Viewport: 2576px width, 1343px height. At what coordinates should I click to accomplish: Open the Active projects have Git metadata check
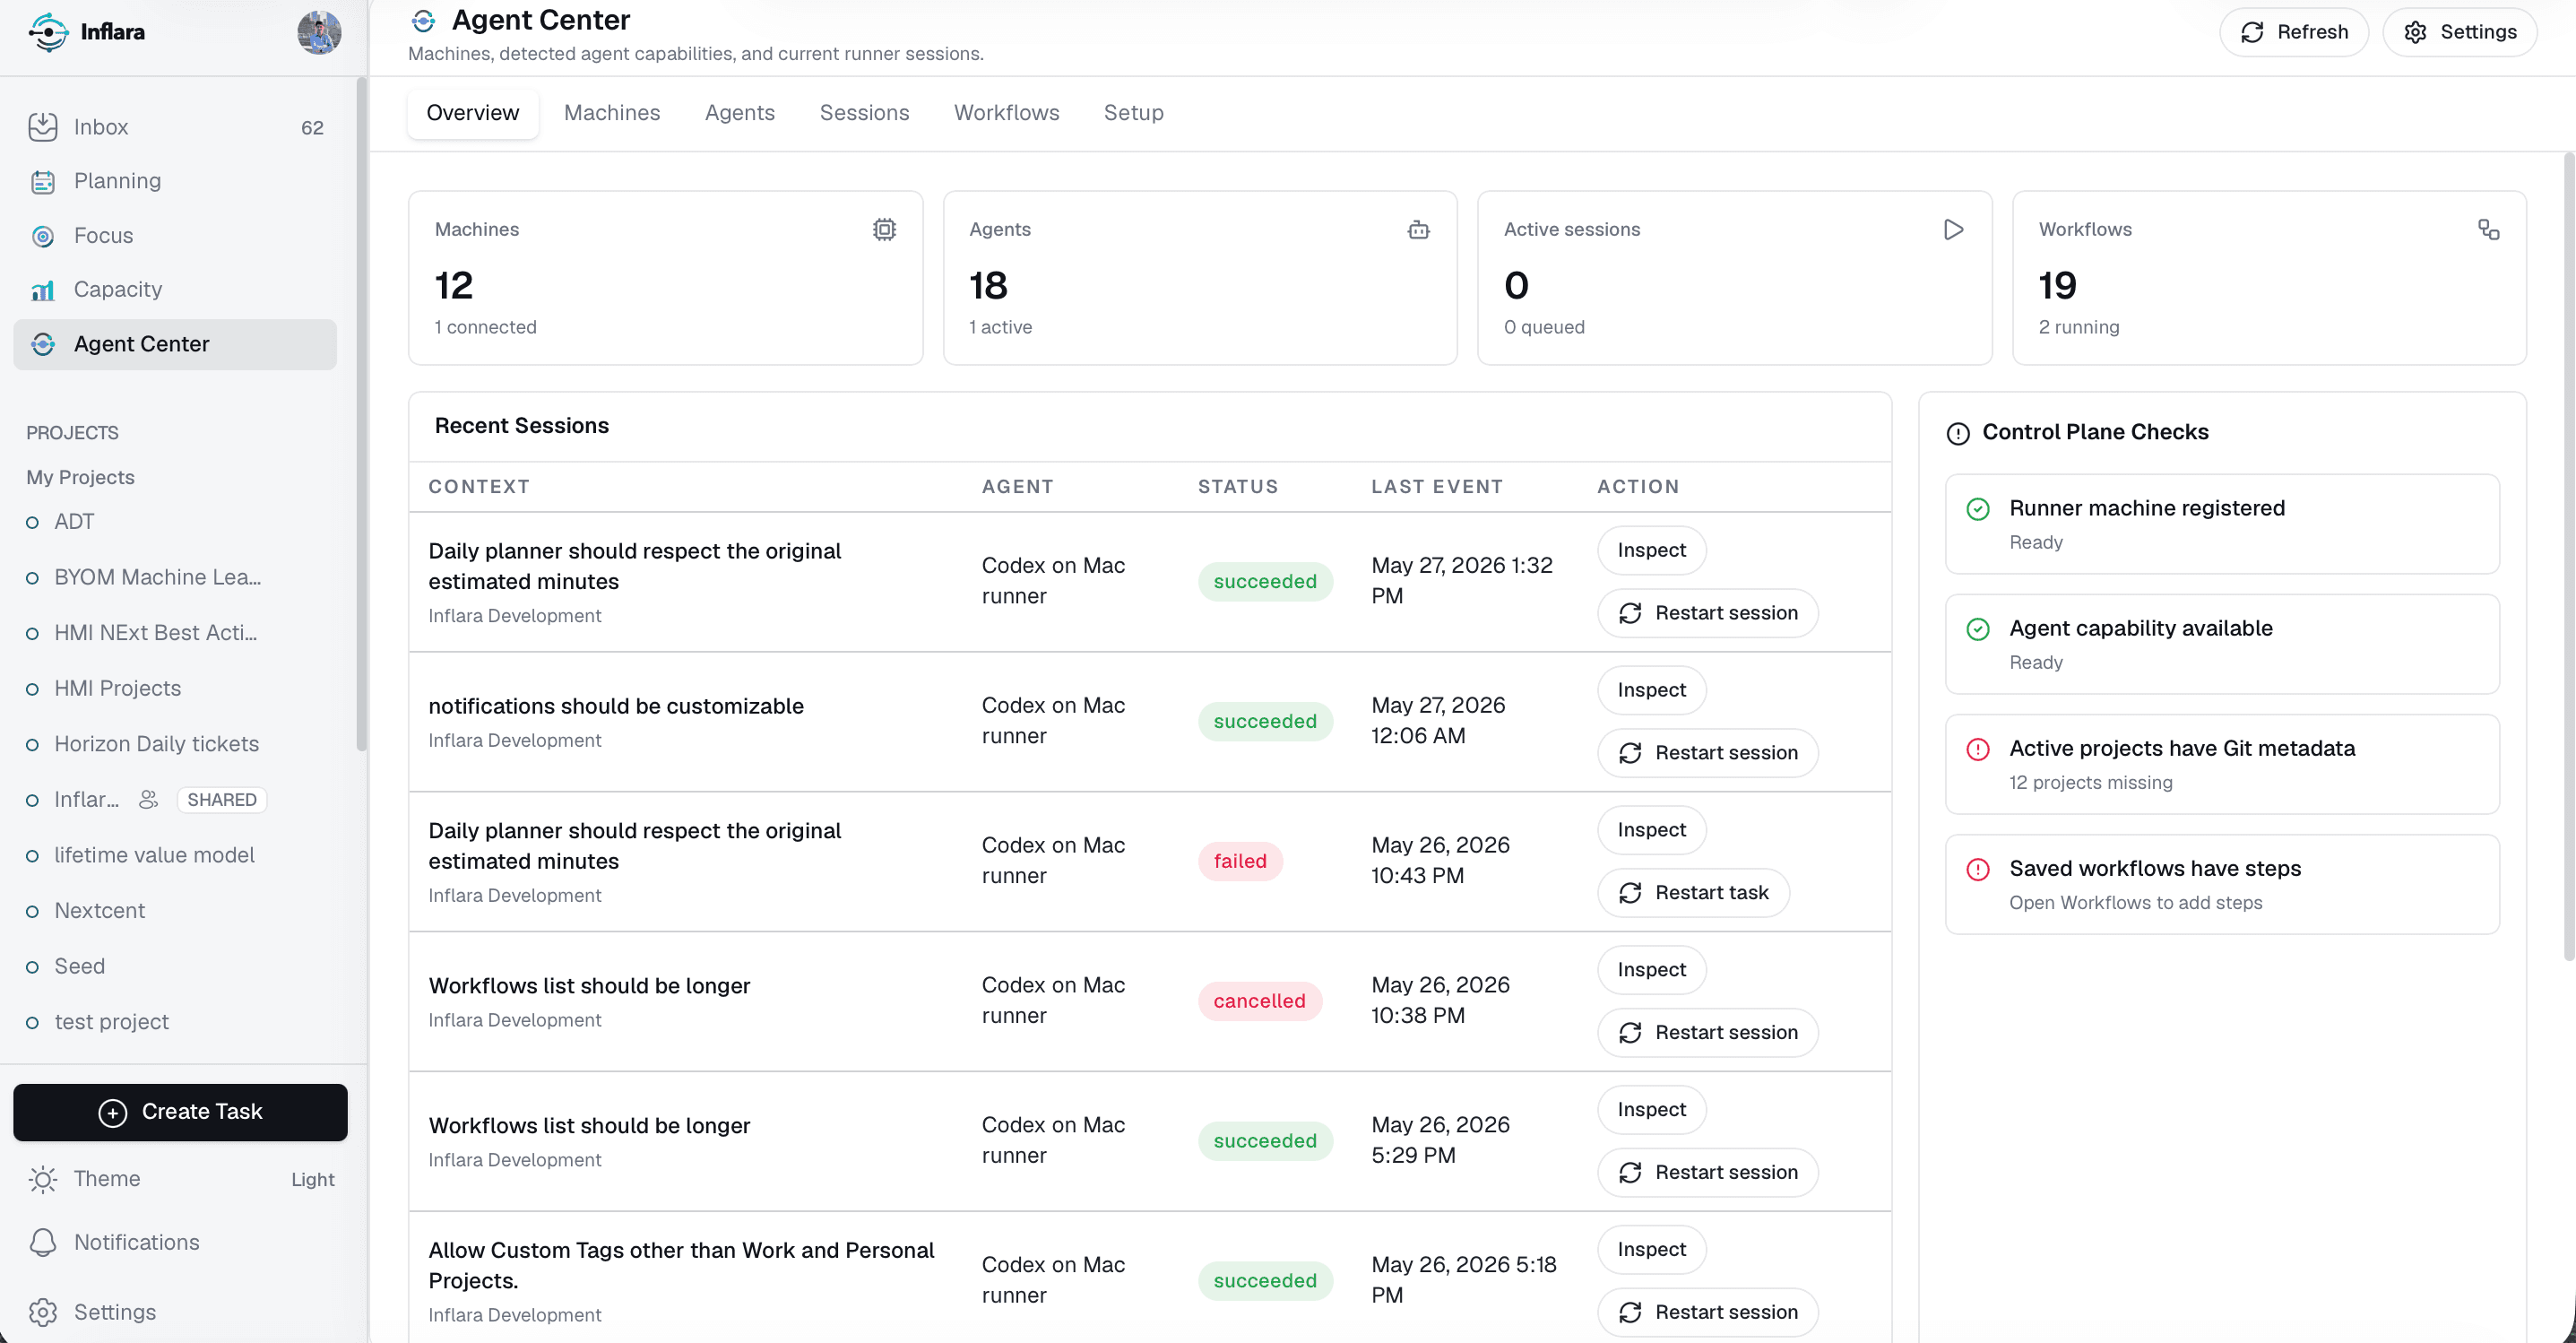coord(2222,764)
